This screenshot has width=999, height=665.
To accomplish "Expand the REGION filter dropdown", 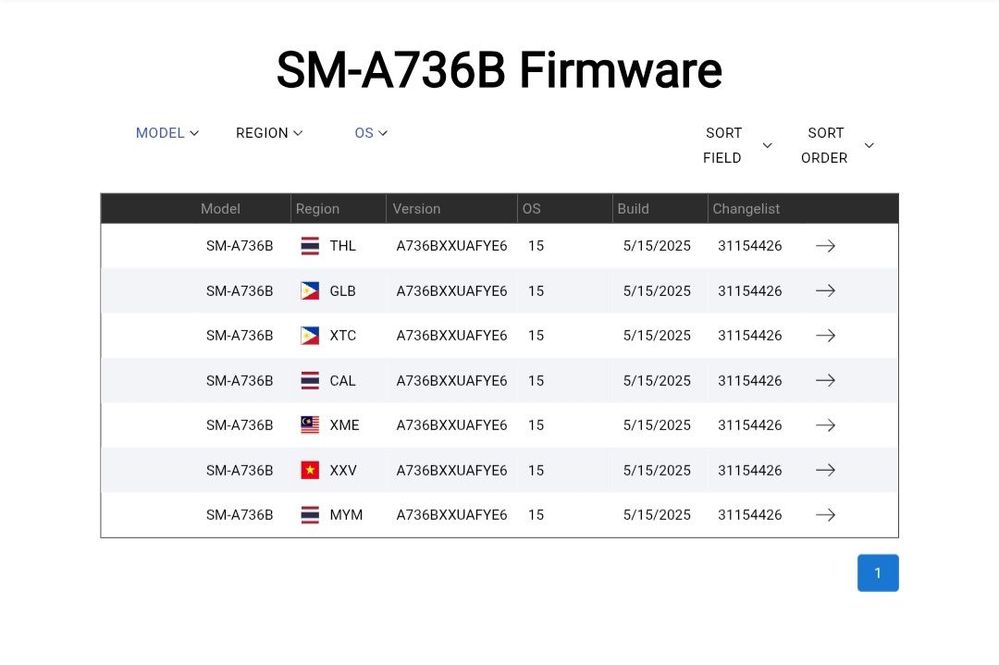I will pyautogui.click(x=269, y=133).
